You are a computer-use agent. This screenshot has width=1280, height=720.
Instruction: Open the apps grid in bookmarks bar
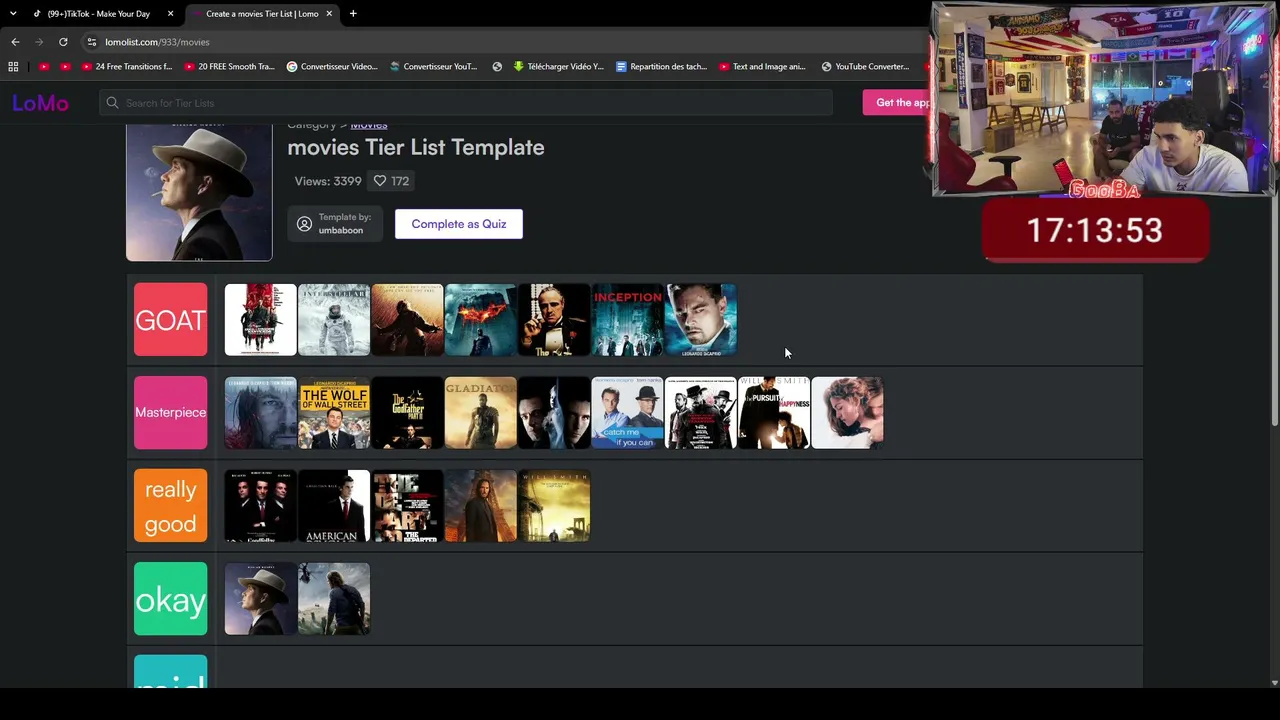click(x=13, y=67)
